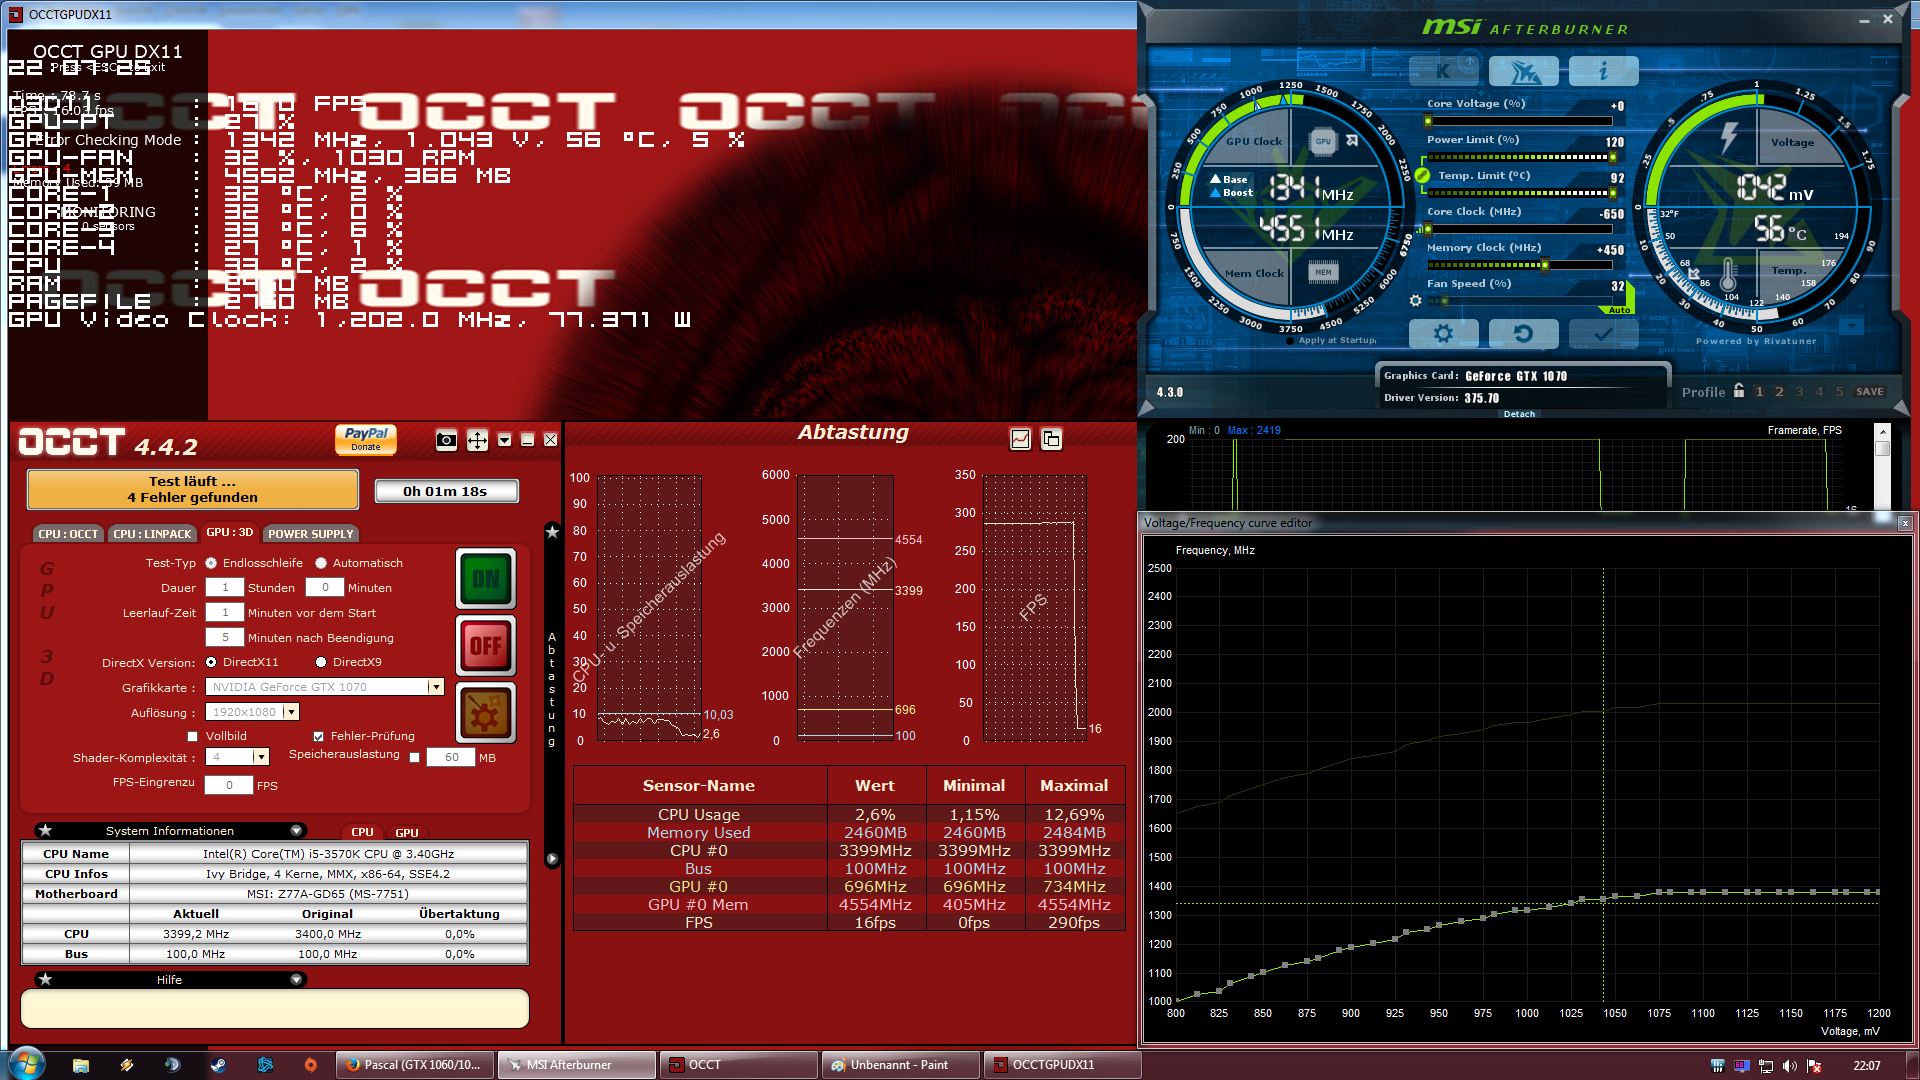This screenshot has height=1080, width=1920.
Task: Open MSI Afterburner settings gear button
Action: point(1442,334)
